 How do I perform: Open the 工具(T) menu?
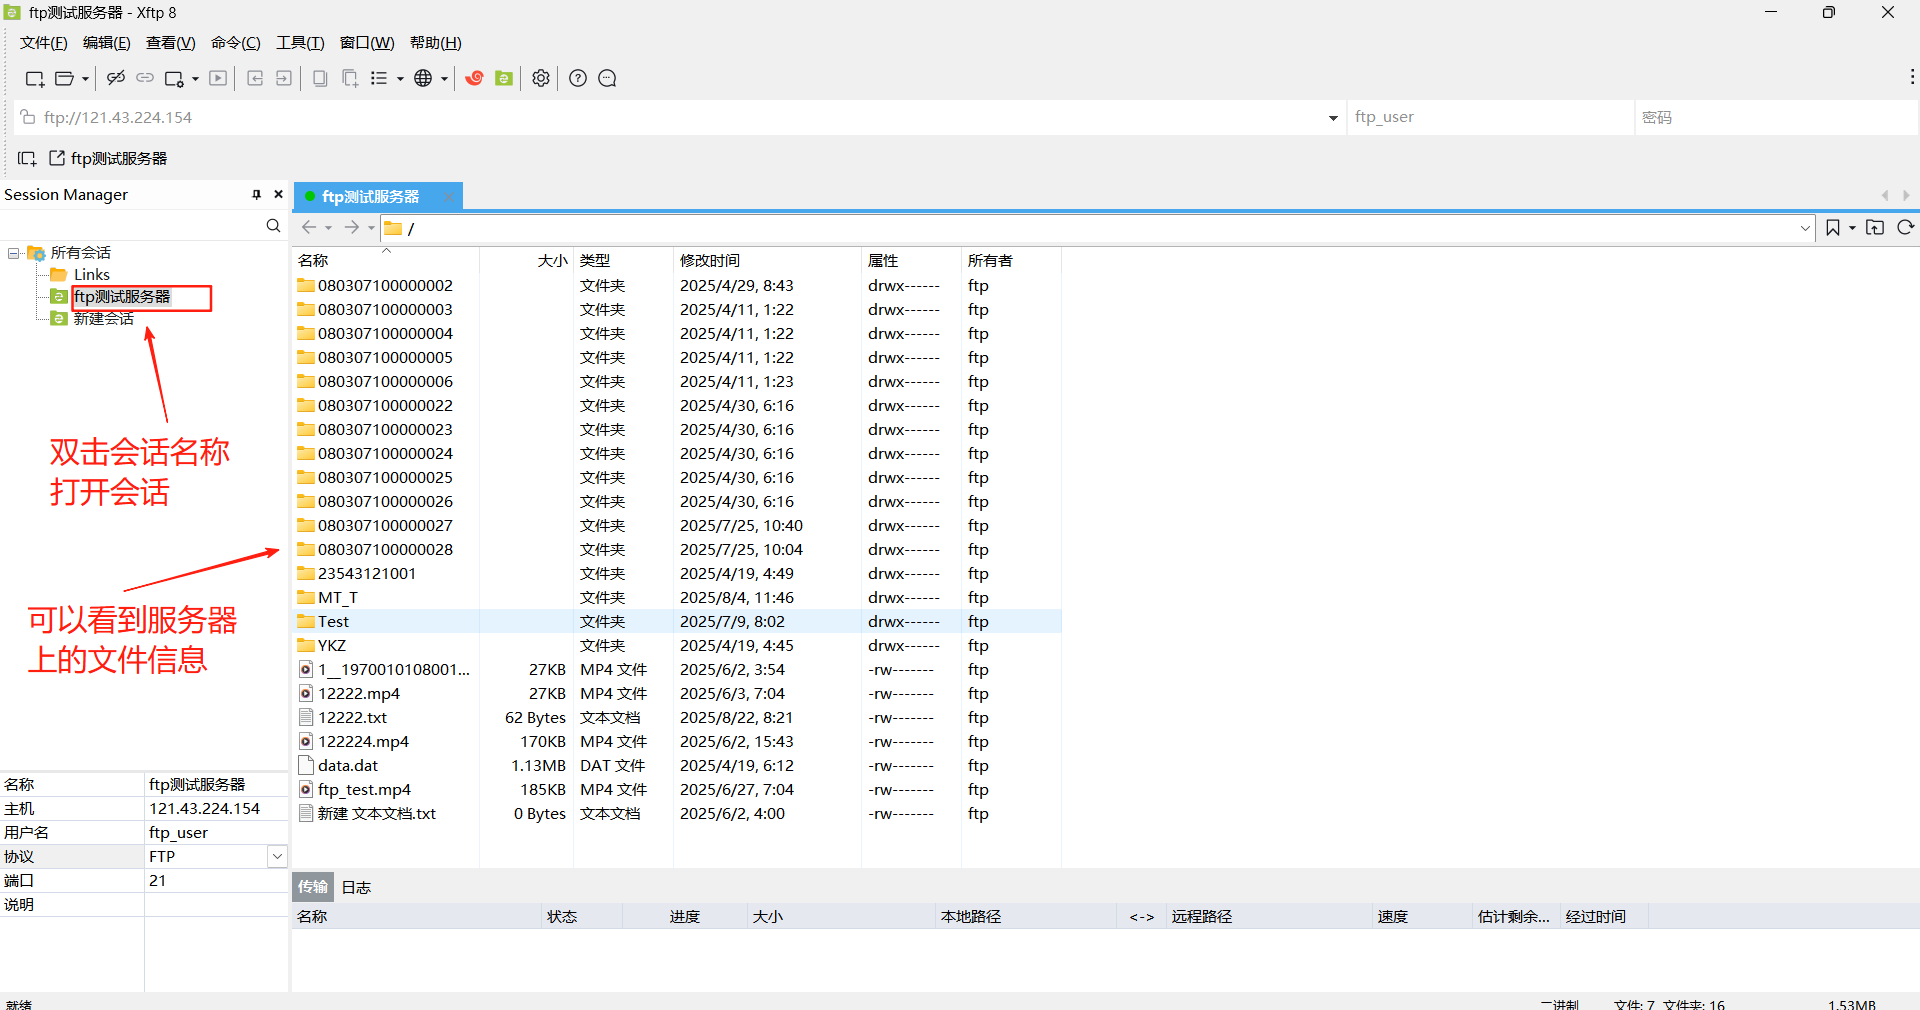point(300,43)
